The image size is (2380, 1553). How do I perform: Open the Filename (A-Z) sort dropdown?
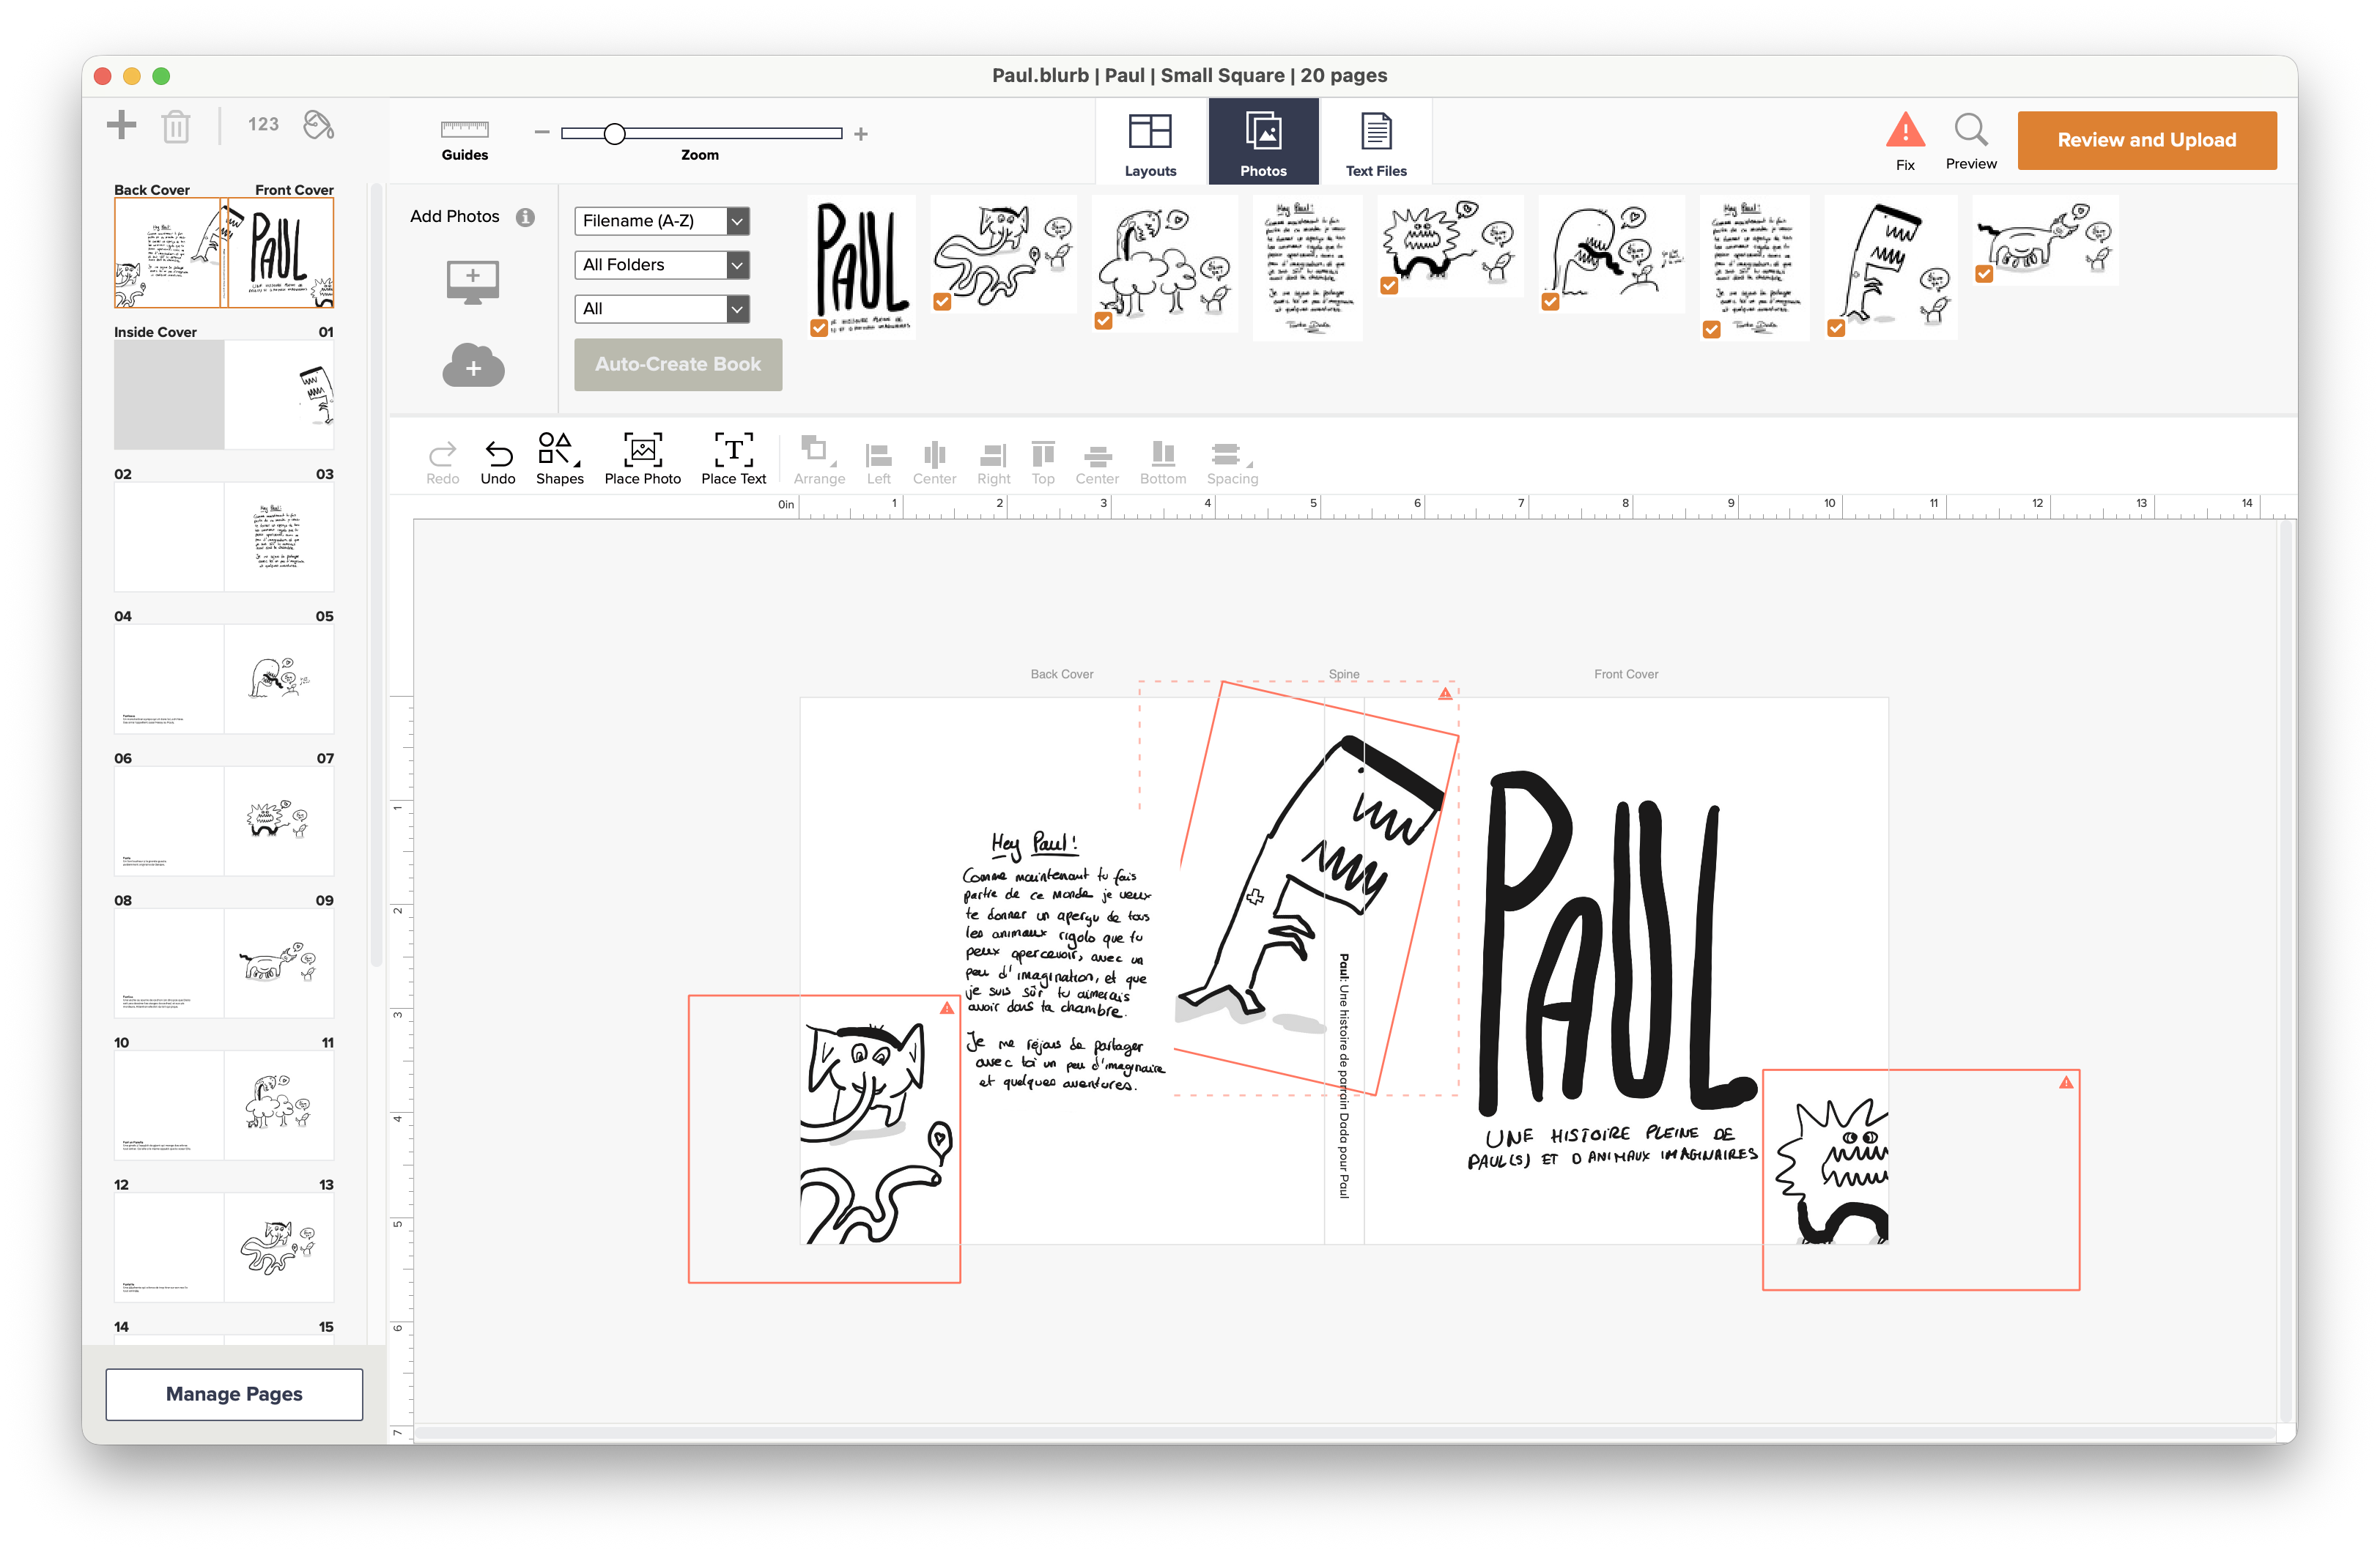coord(661,221)
